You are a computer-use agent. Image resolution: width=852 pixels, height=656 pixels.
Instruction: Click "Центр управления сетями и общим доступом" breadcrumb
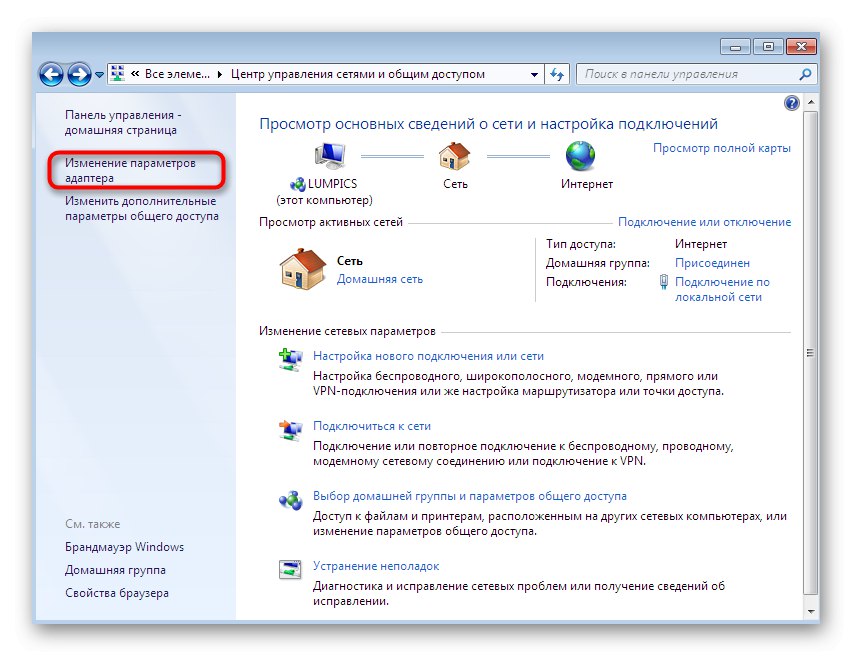click(x=358, y=74)
